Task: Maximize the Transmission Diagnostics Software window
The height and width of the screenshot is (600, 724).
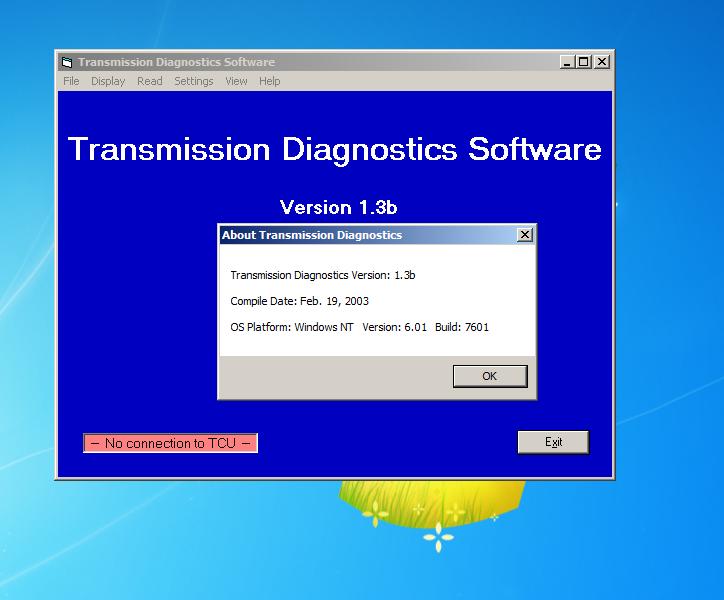Action: coord(584,62)
